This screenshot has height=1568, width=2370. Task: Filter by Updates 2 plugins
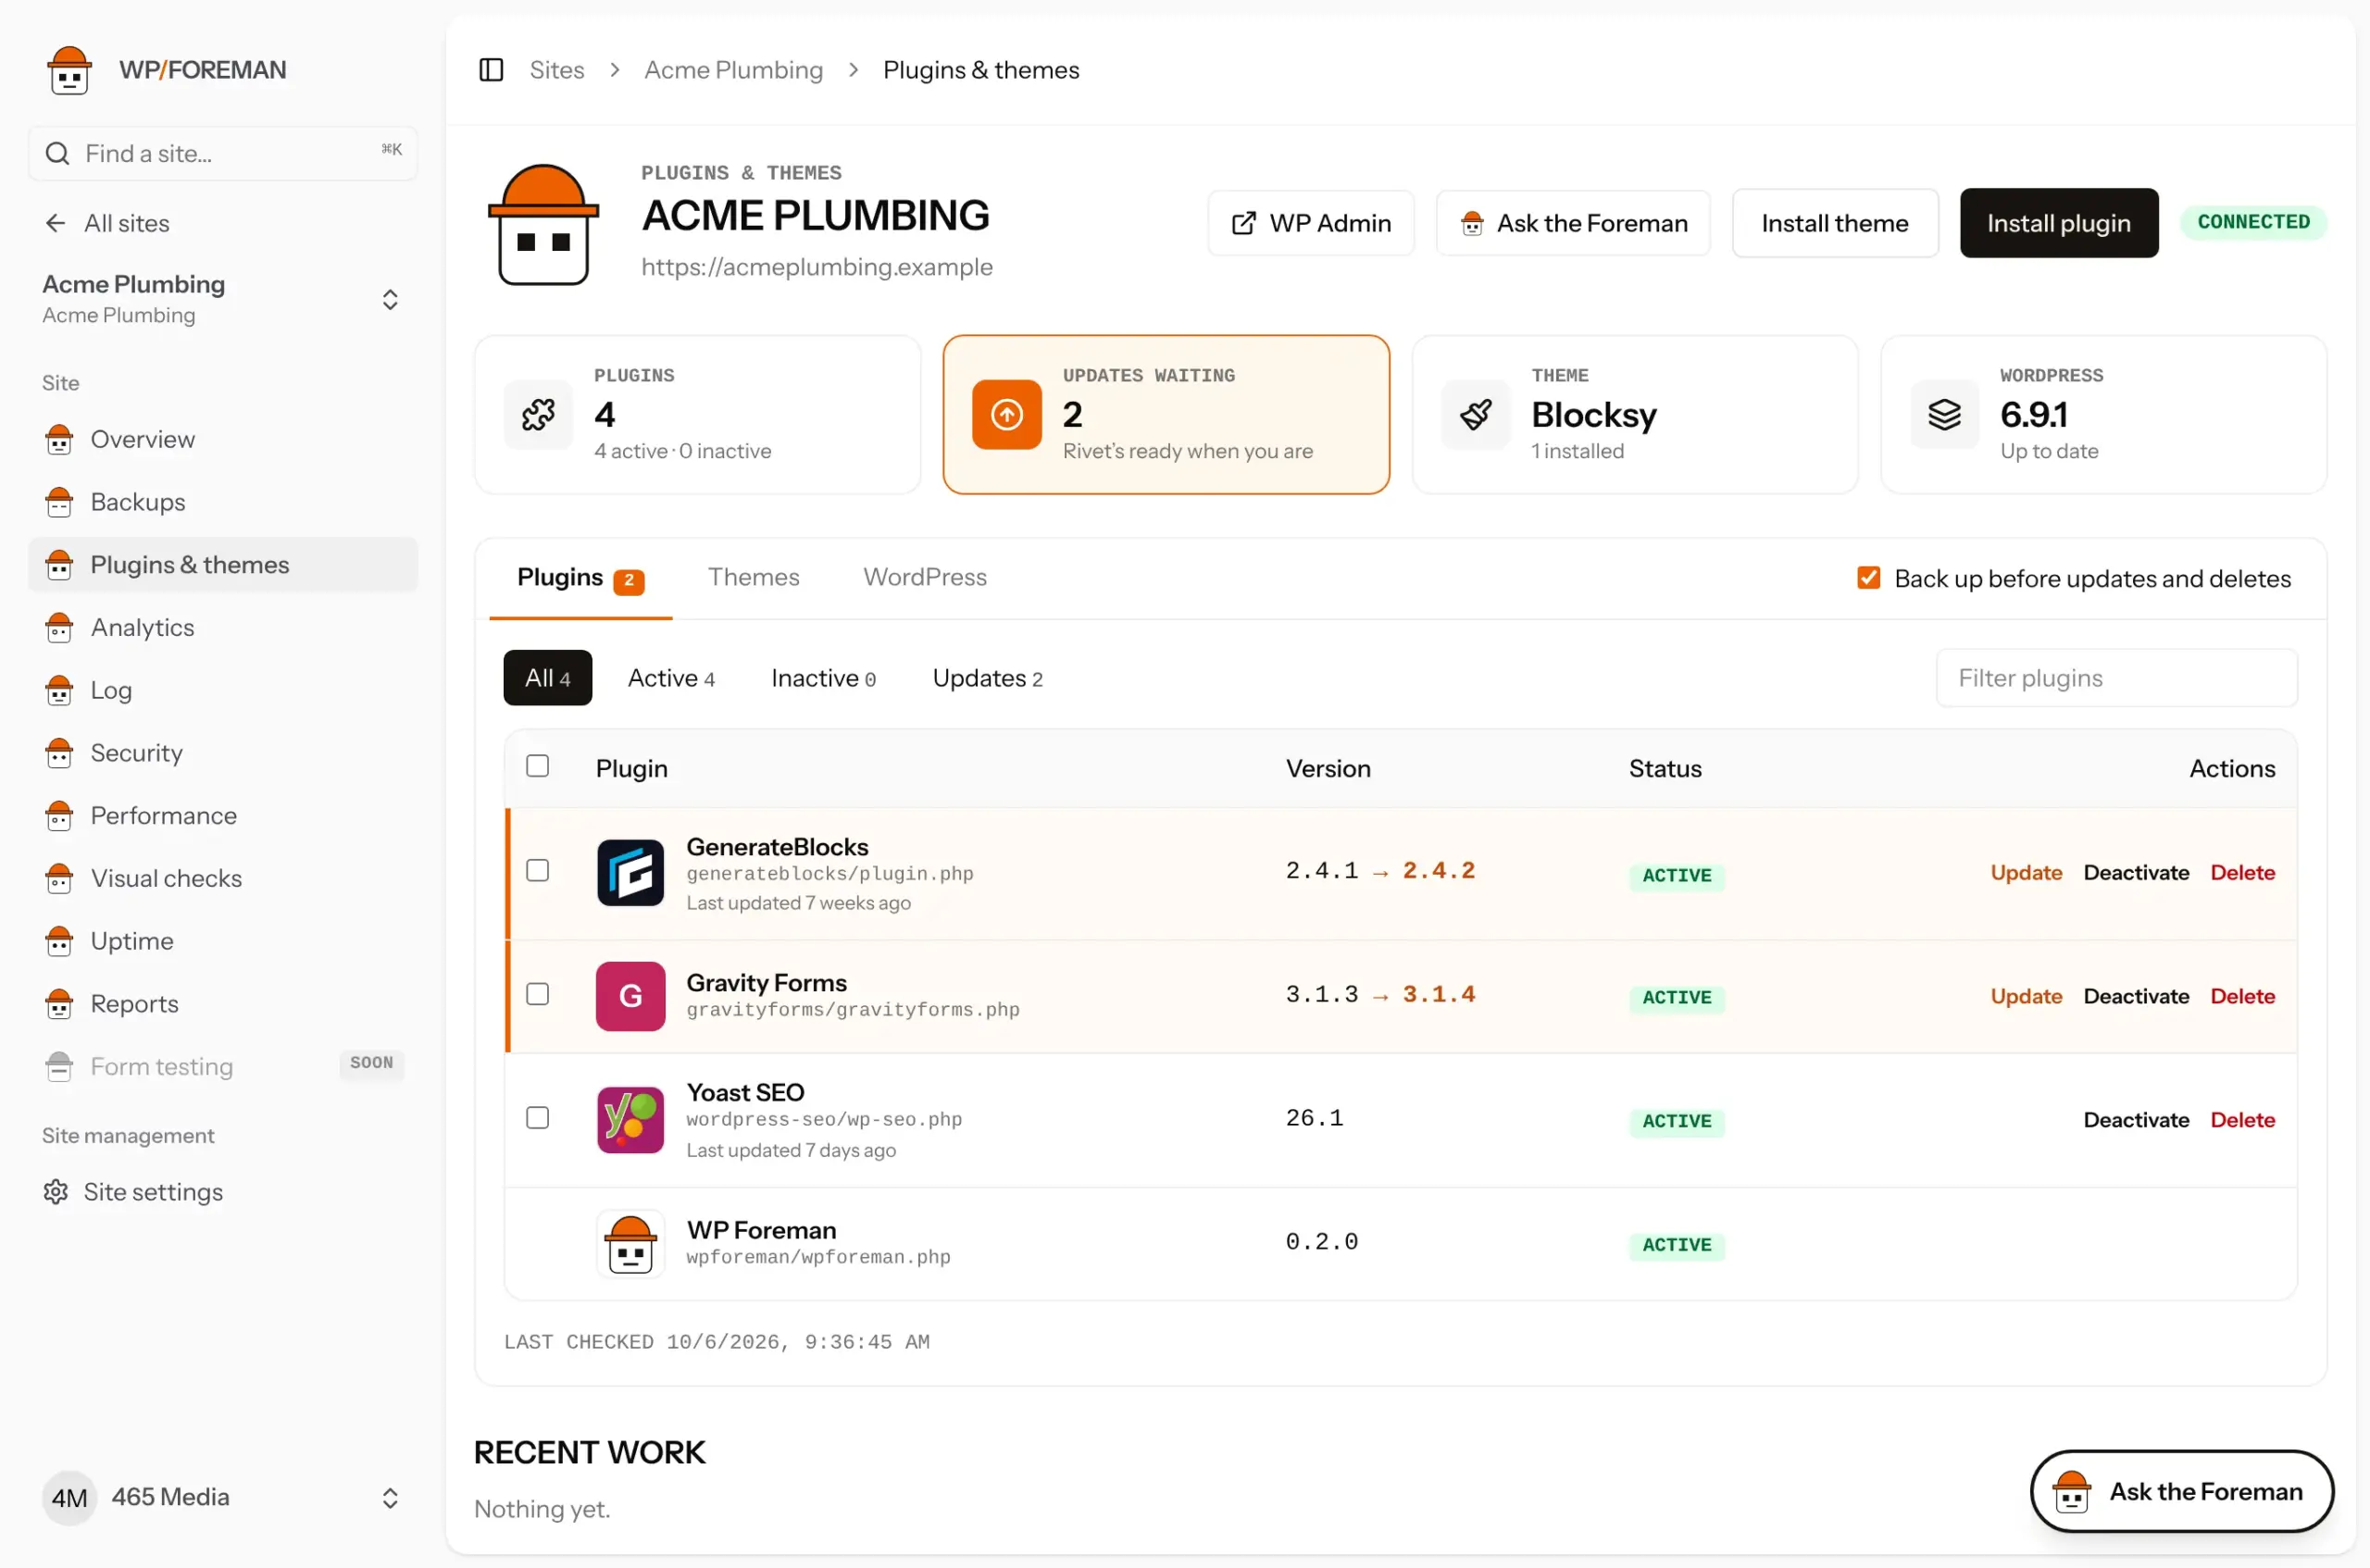point(988,678)
